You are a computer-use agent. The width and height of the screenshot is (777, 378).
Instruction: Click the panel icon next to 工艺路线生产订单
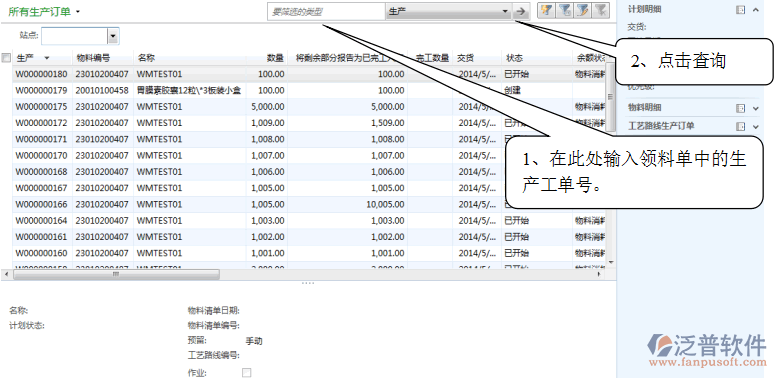click(740, 126)
